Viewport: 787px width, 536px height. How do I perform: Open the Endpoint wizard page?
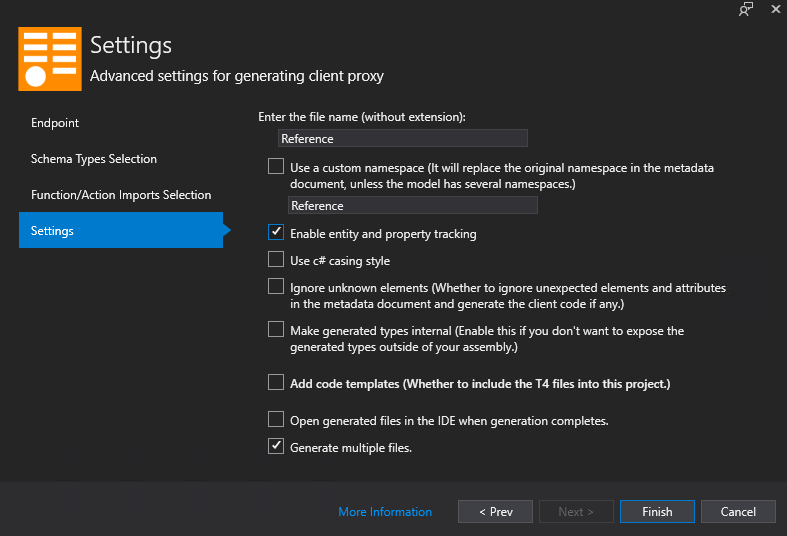coord(55,123)
